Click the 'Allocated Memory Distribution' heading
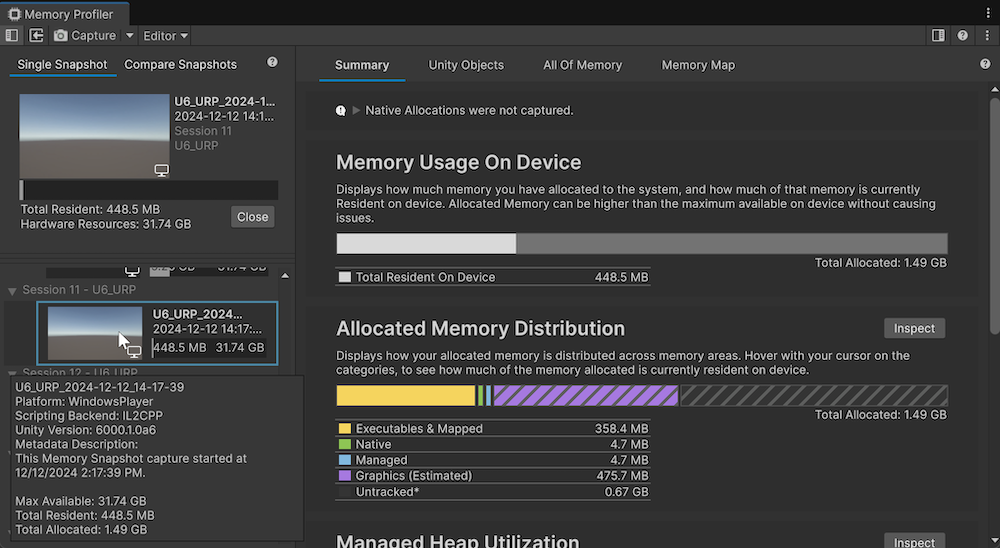 point(480,329)
